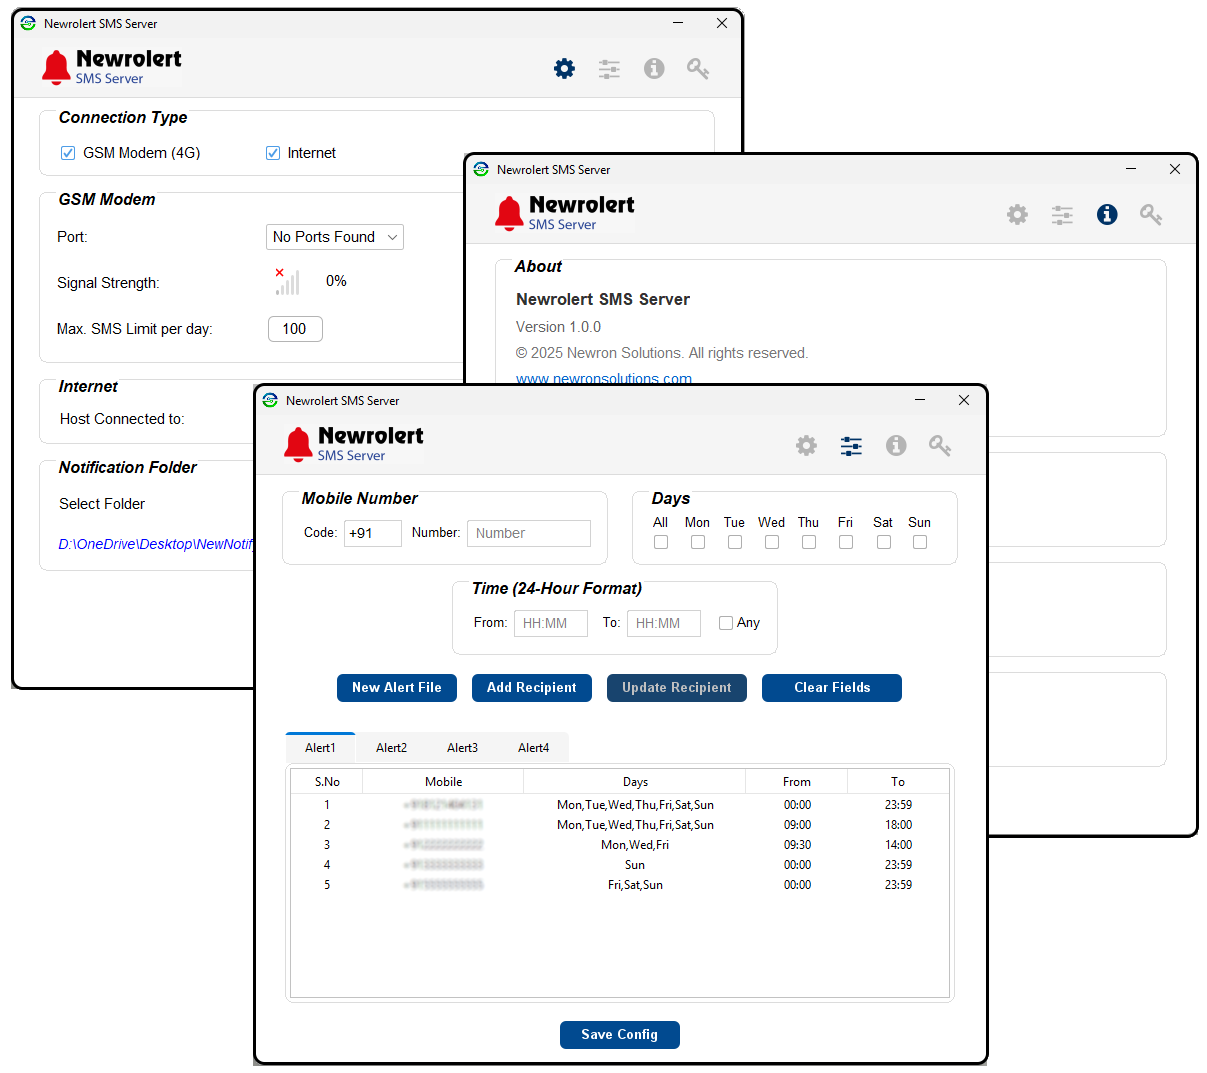Click the signal strength bars icon
Image resolution: width=1207 pixels, height=1073 pixels.
[287, 282]
